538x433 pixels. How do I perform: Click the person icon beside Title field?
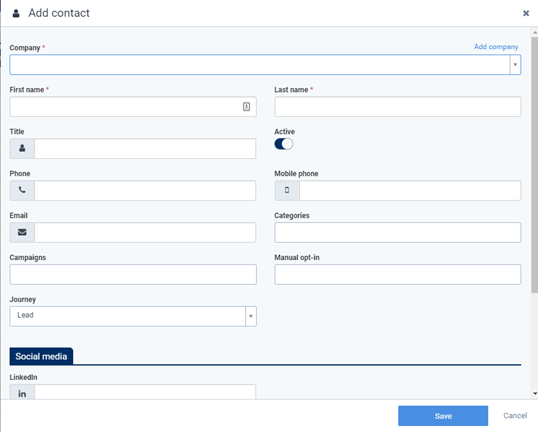pos(22,148)
